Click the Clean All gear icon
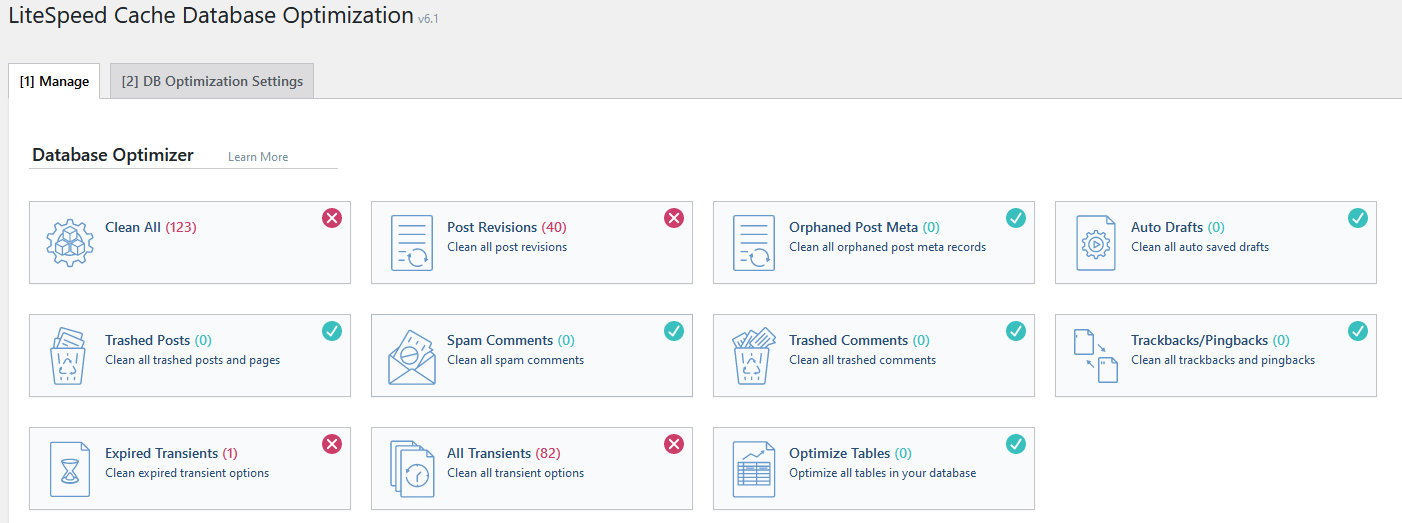The image size is (1402, 523). point(70,242)
